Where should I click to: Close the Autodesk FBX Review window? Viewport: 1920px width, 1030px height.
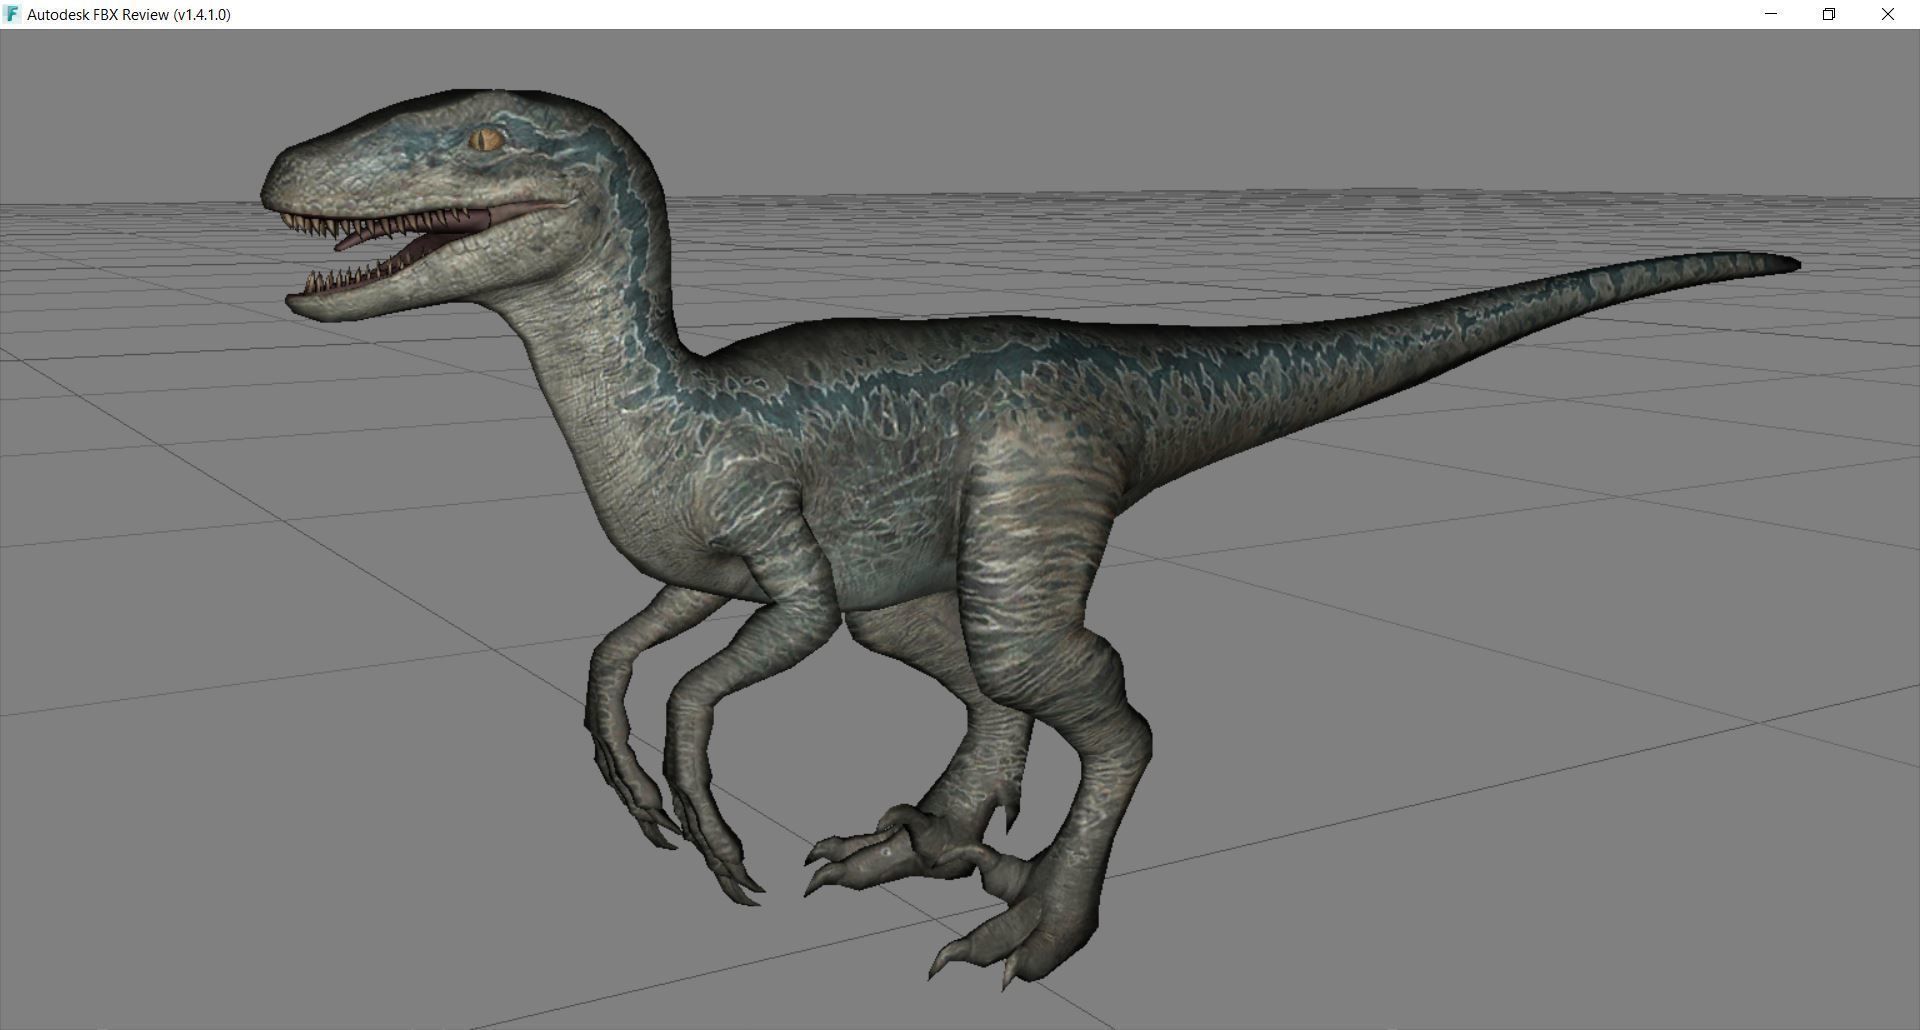coord(1888,14)
